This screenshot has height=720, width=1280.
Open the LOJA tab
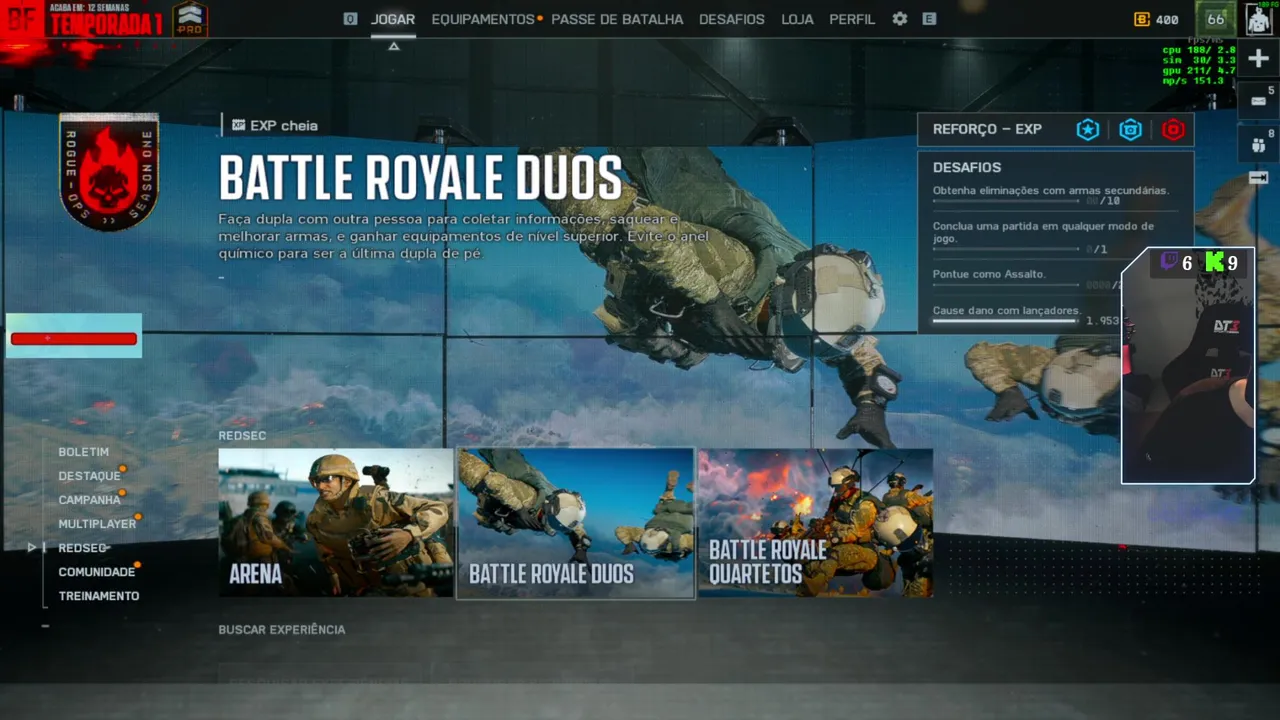coord(797,19)
